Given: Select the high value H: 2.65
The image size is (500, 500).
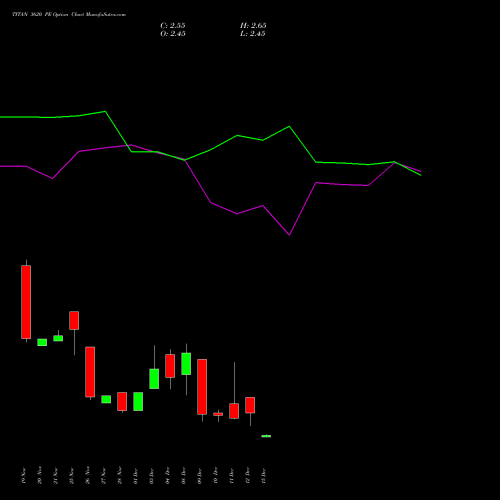Looking at the screenshot, I should [x=253, y=26].
